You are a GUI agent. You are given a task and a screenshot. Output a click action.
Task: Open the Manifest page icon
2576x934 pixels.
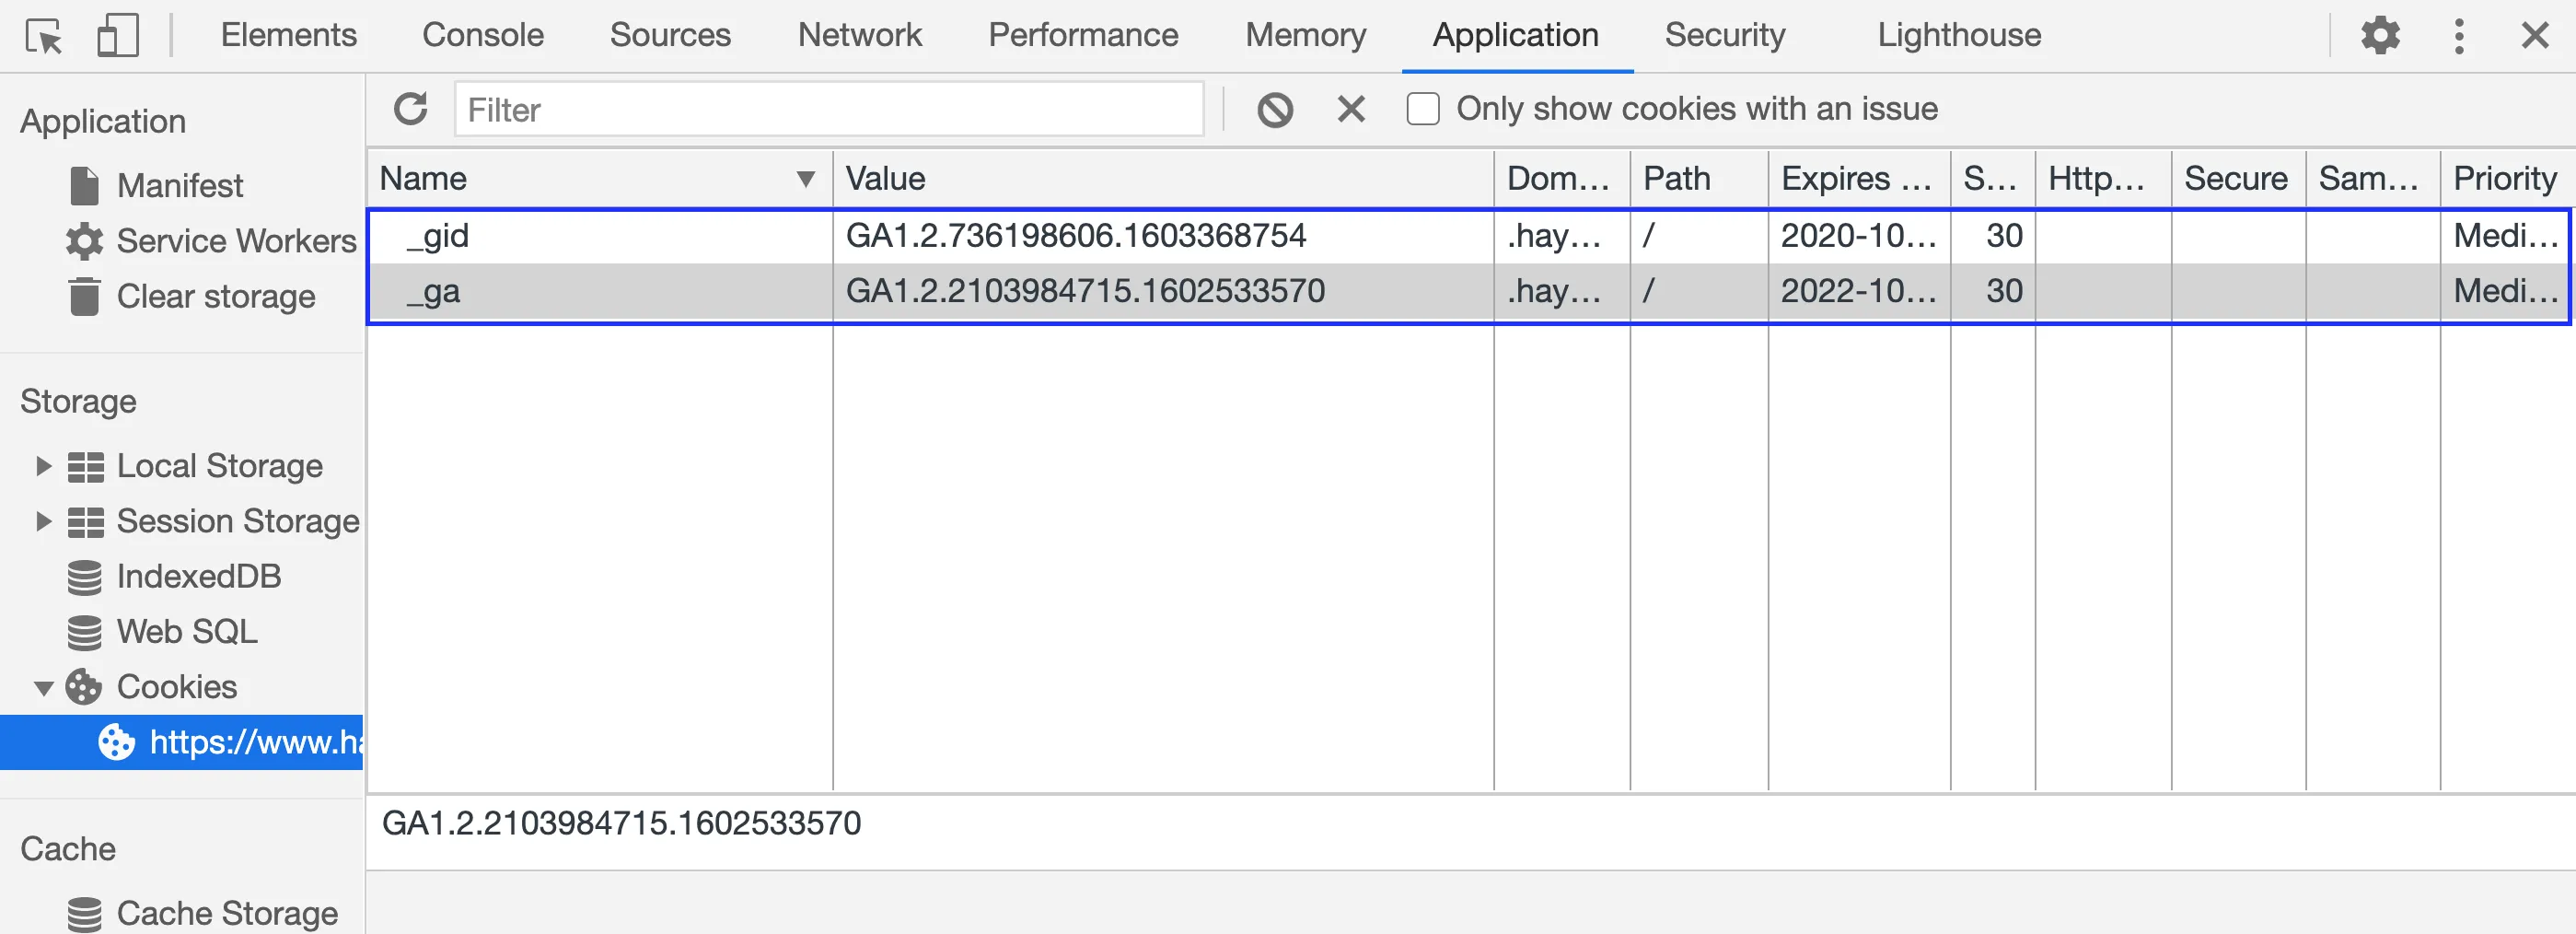click(85, 183)
